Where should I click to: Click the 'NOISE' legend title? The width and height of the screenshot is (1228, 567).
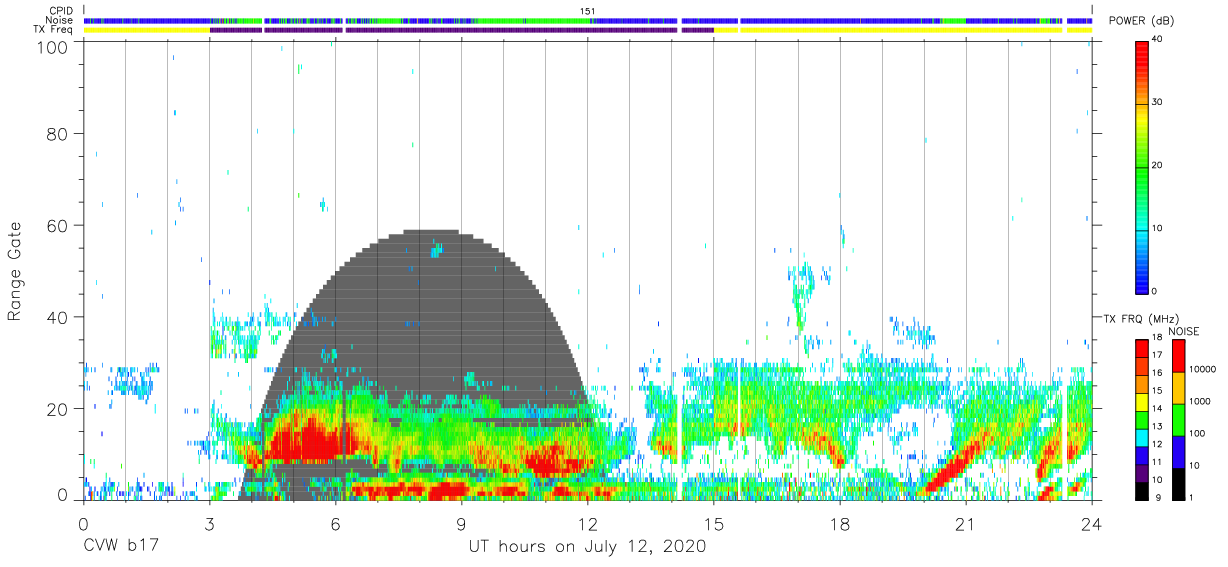coord(1183,331)
